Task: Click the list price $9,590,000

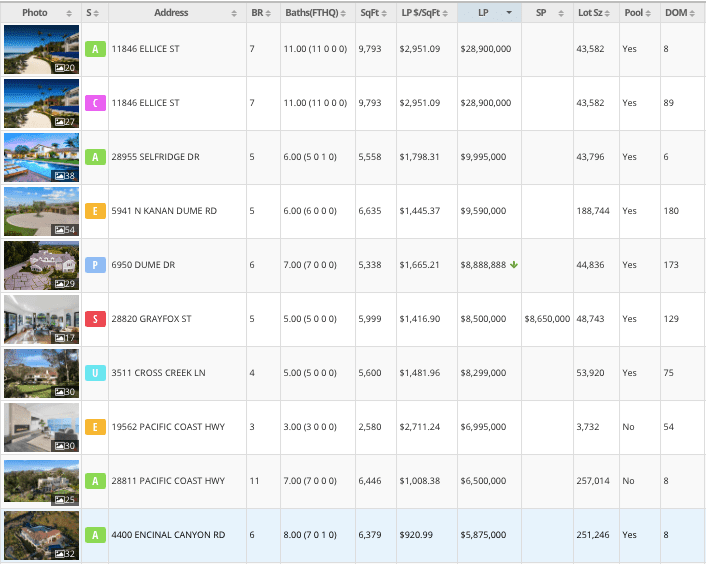Action: [483, 211]
